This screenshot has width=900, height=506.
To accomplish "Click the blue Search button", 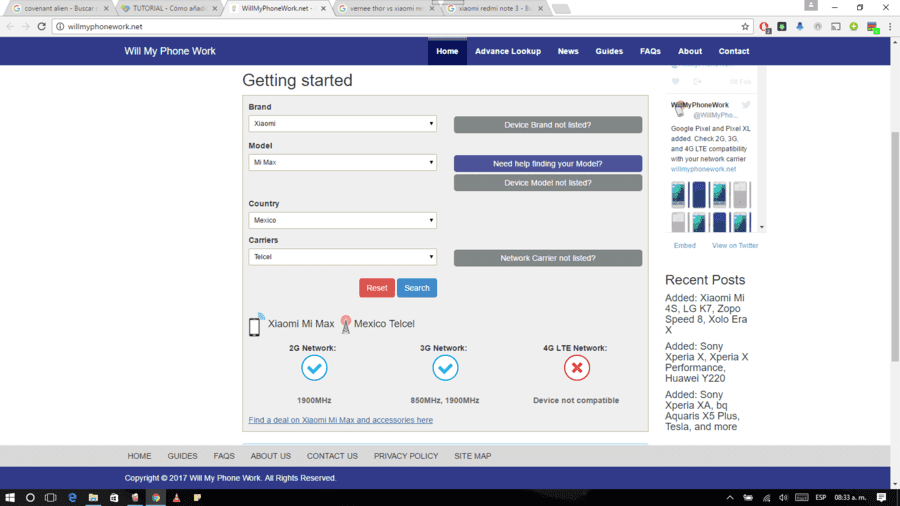I will tap(417, 288).
